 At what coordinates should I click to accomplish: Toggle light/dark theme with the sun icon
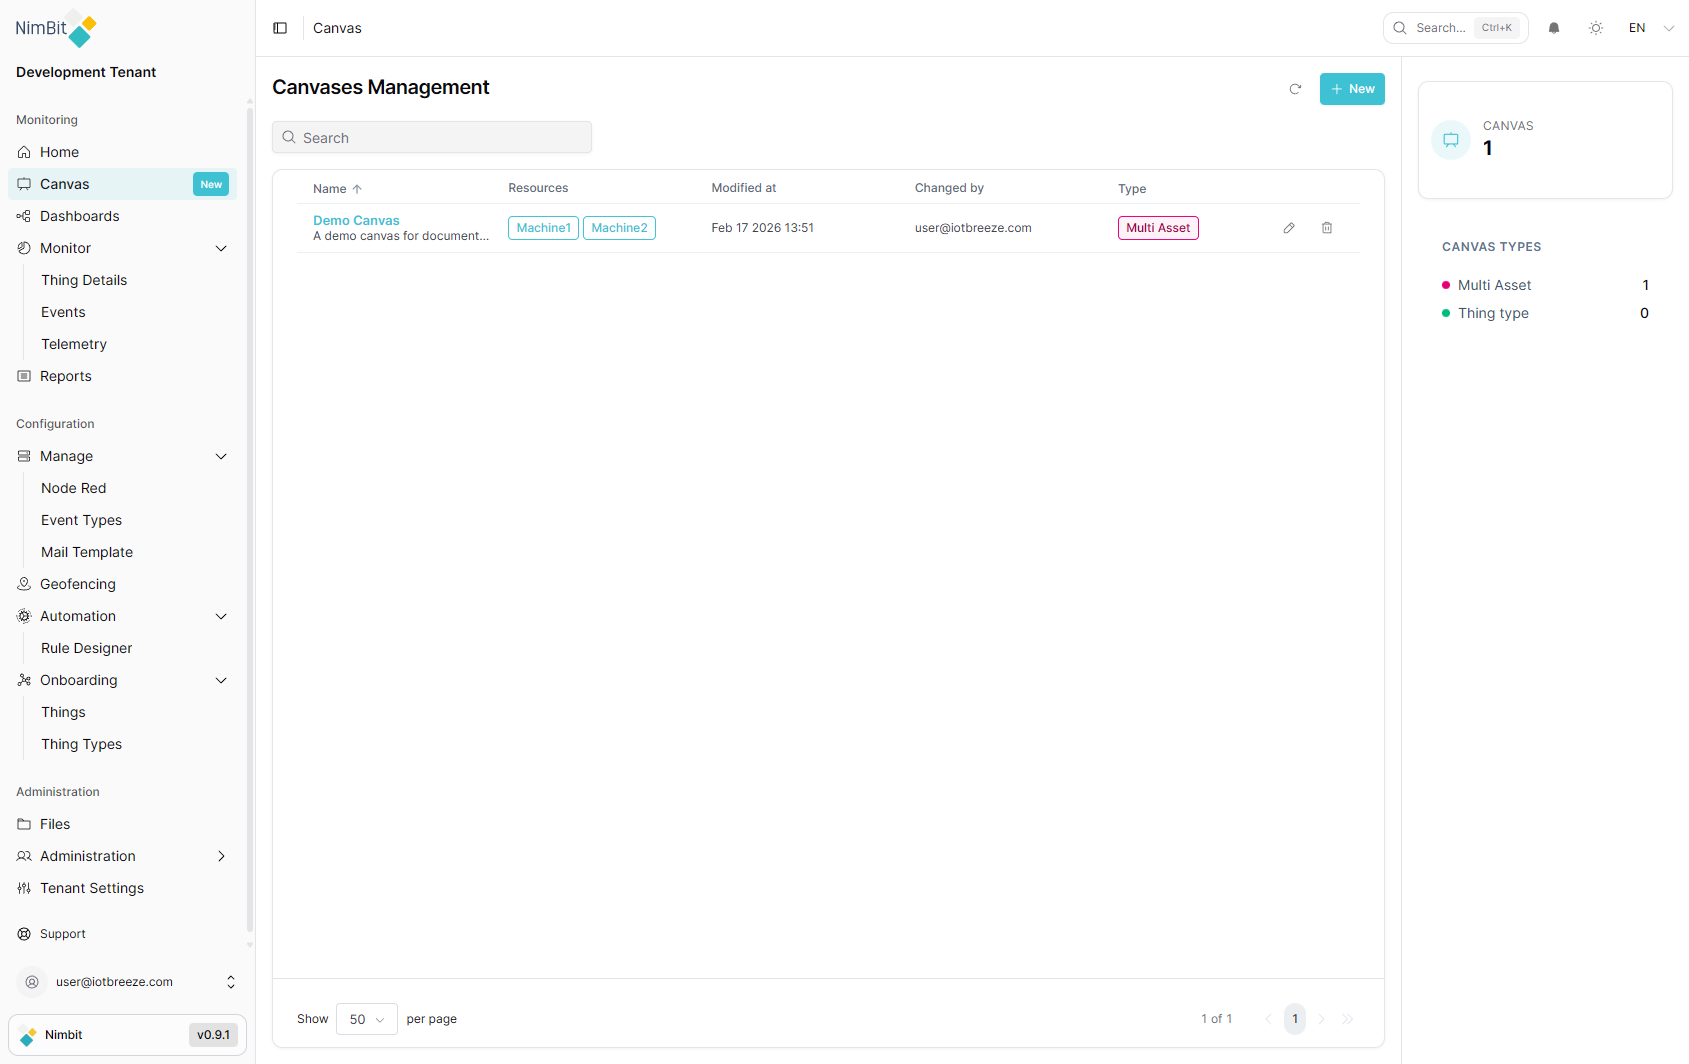click(x=1596, y=27)
